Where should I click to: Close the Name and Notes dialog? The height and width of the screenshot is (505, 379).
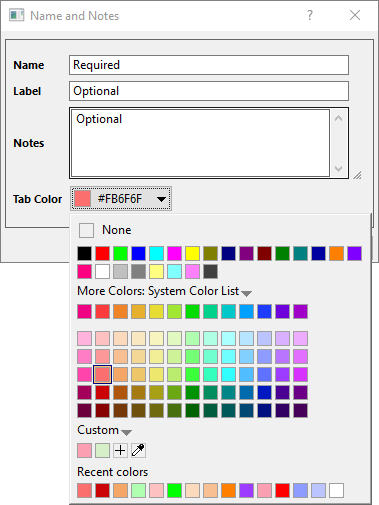[x=355, y=15]
